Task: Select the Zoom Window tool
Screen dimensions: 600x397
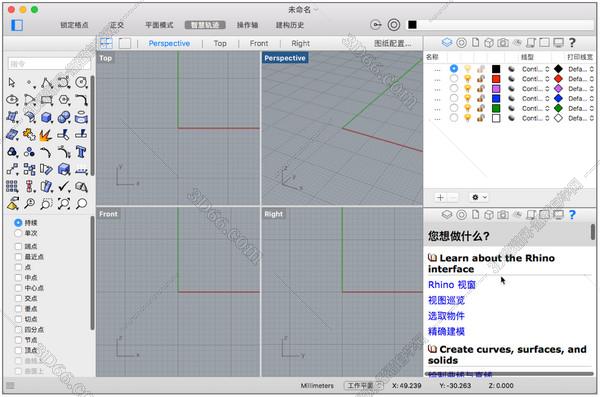Action: coord(46,204)
